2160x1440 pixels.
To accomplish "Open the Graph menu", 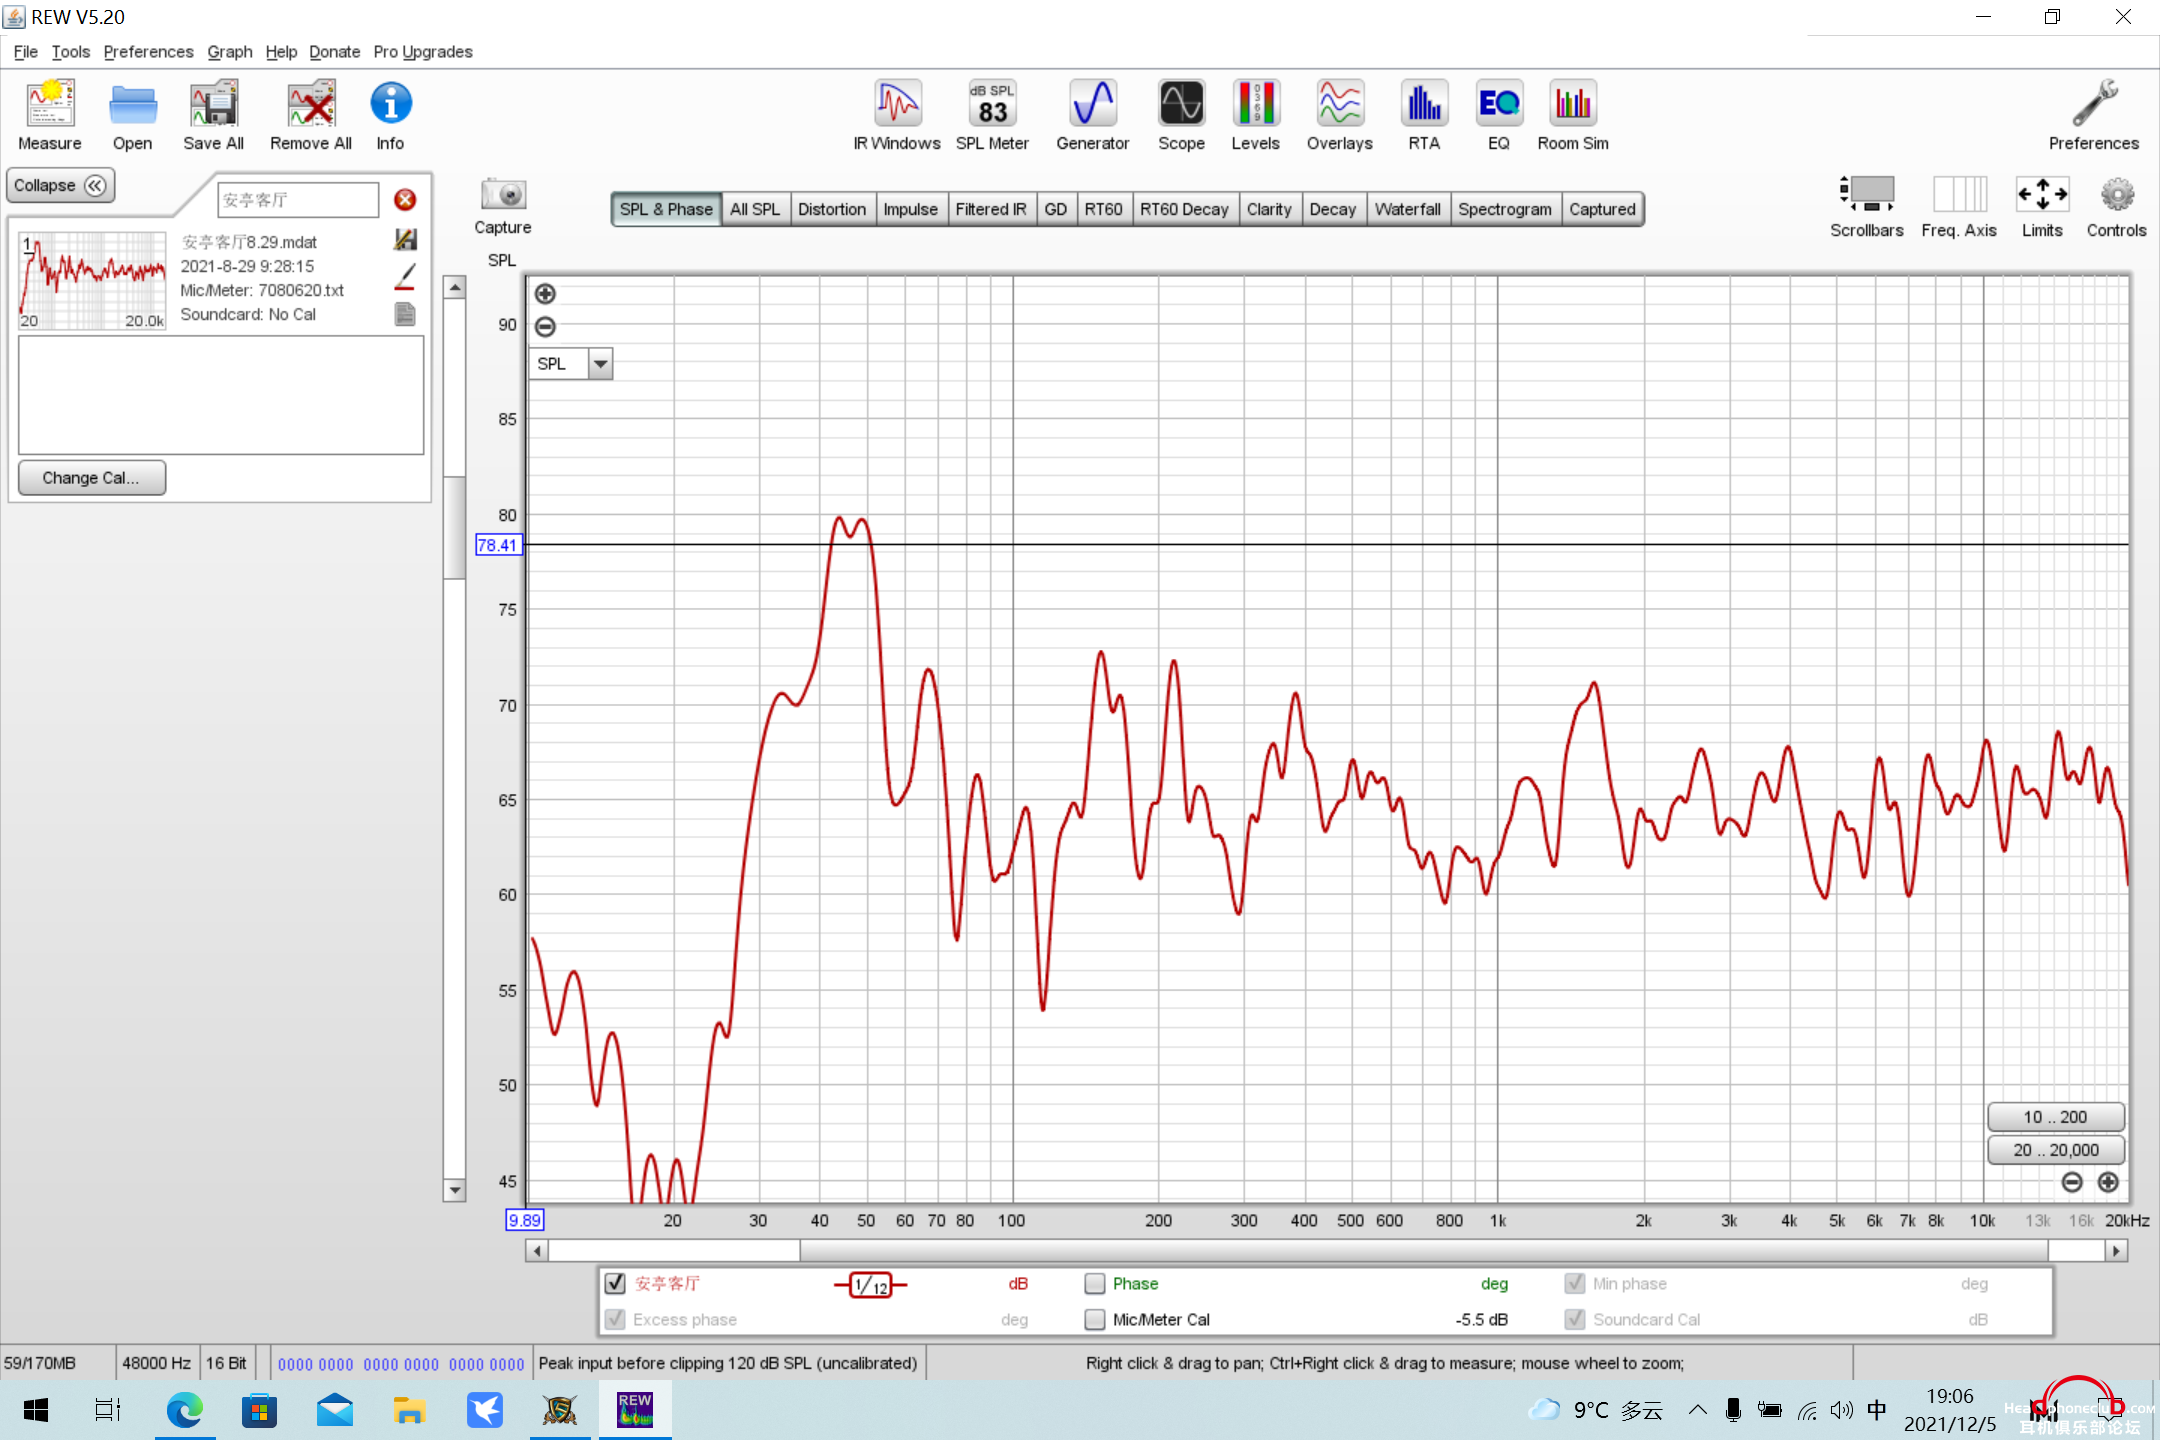I will [230, 52].
